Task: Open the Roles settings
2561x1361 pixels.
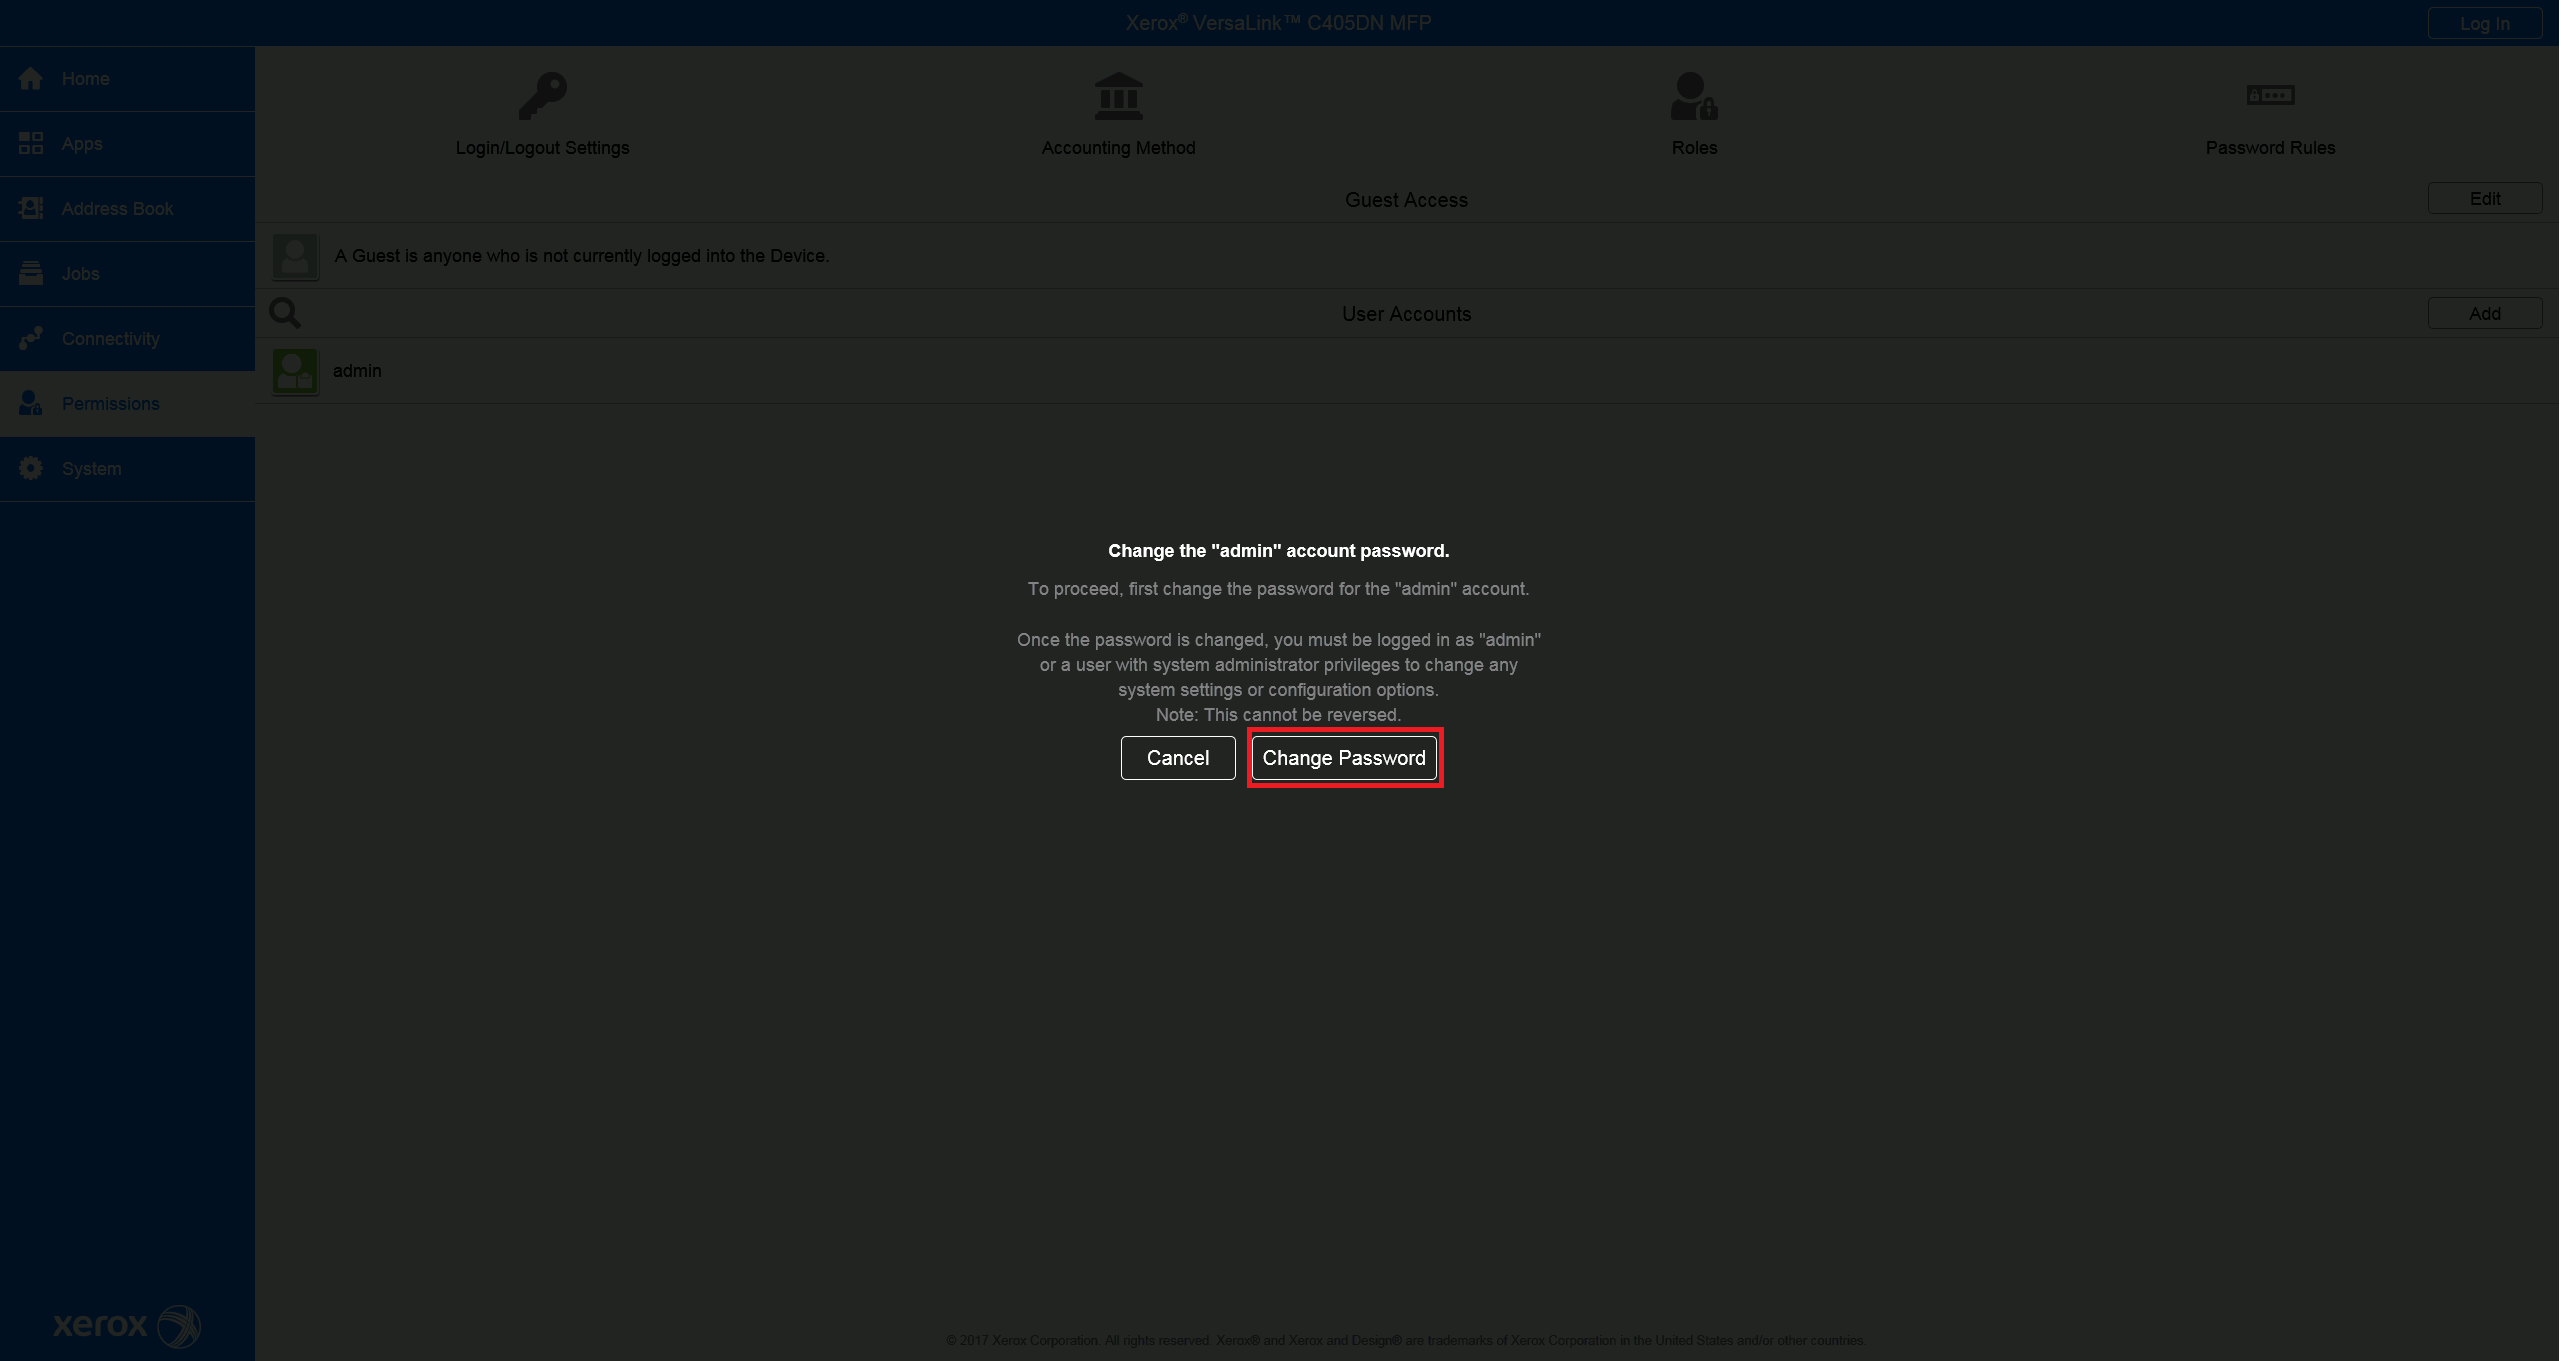Action: pos(1693,110)
